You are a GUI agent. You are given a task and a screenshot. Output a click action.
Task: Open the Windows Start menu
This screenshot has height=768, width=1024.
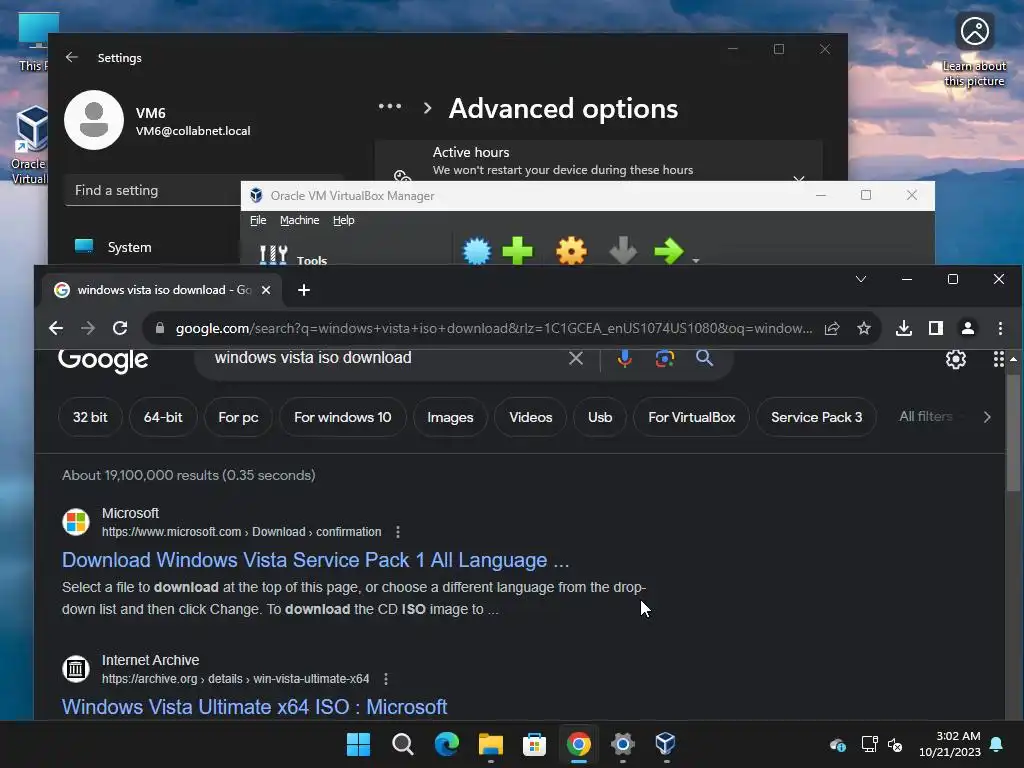coord(358,744)
